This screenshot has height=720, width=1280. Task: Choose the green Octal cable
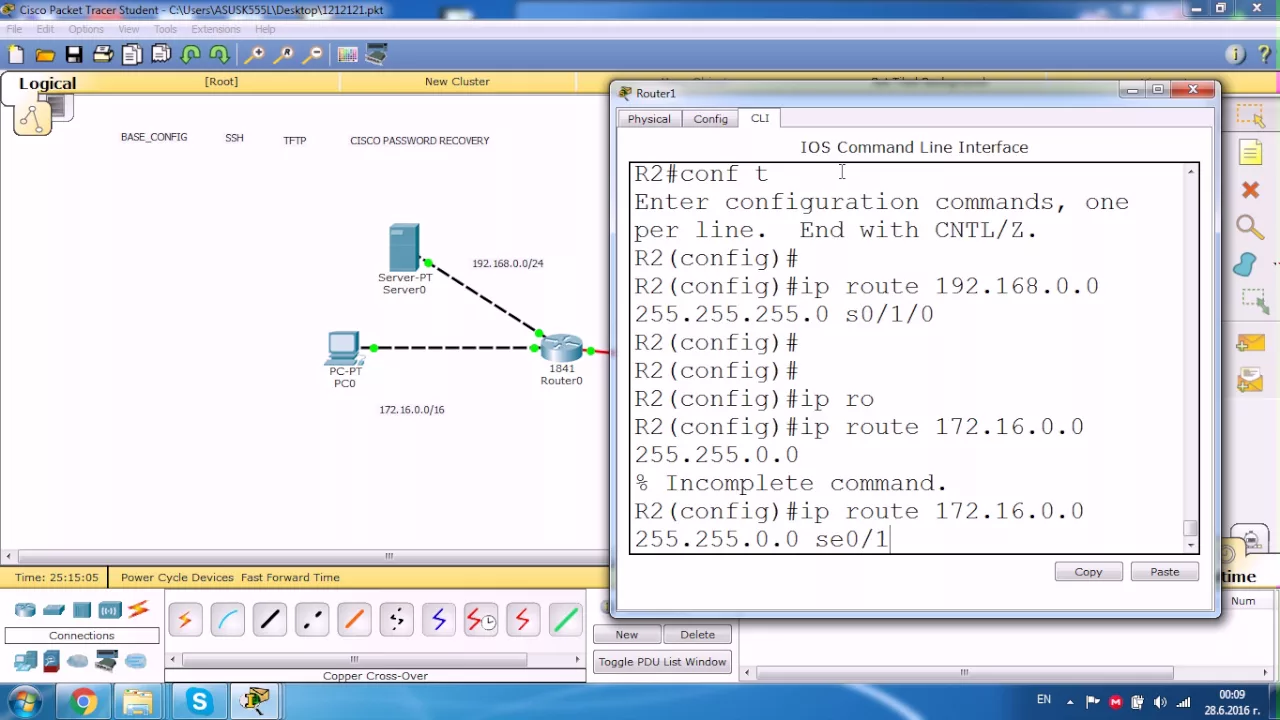coord(565,621)
